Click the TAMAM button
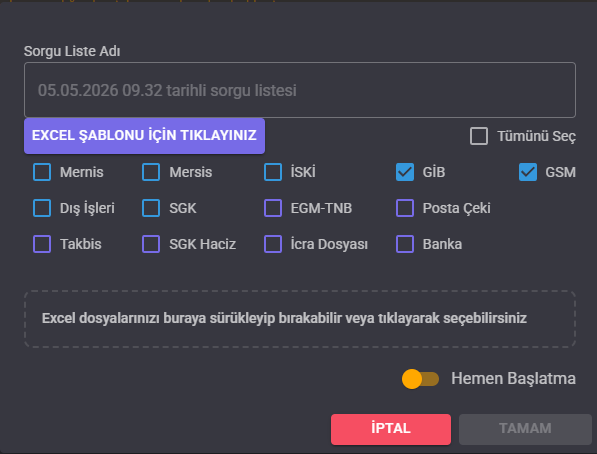 525,429
